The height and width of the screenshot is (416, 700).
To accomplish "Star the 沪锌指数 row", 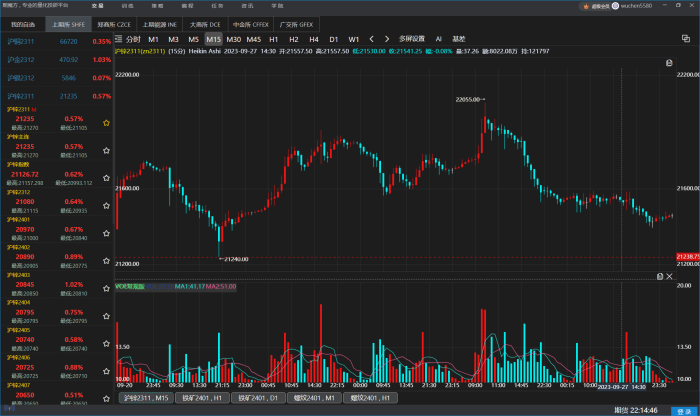I will 105,179.
